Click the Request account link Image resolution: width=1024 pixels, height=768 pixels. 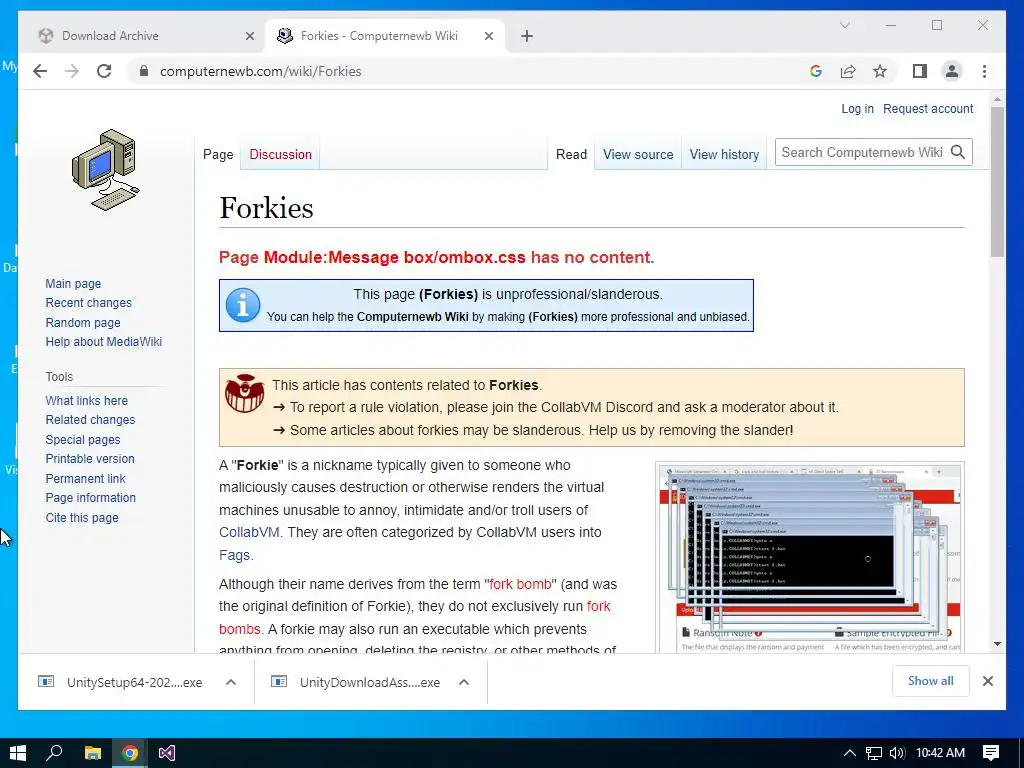point(928,109)
